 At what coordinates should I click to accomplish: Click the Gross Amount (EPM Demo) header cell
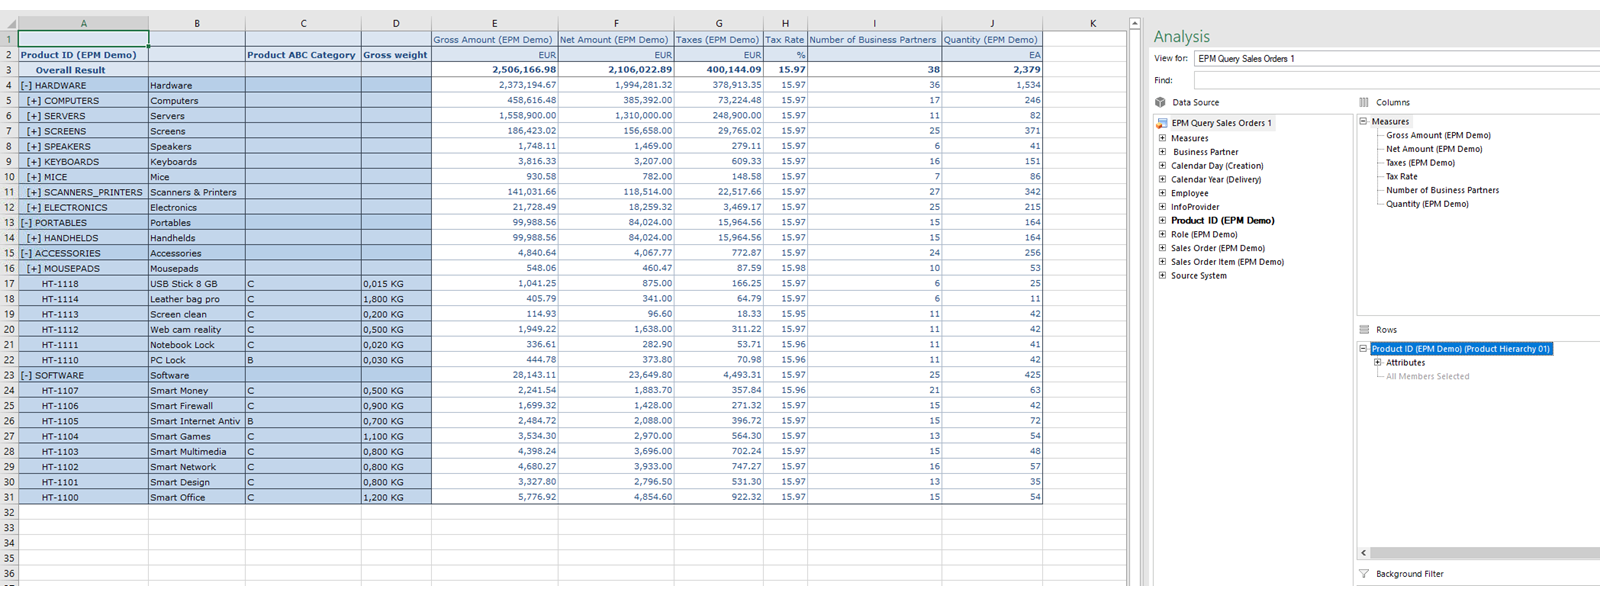pos(494,40)
